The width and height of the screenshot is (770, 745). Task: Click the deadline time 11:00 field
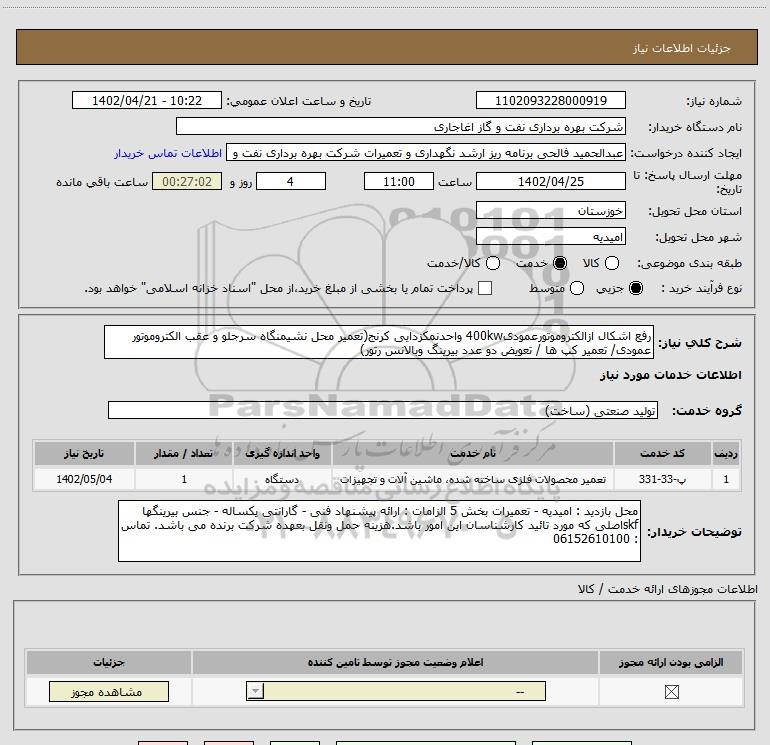[x=399, y=181]
